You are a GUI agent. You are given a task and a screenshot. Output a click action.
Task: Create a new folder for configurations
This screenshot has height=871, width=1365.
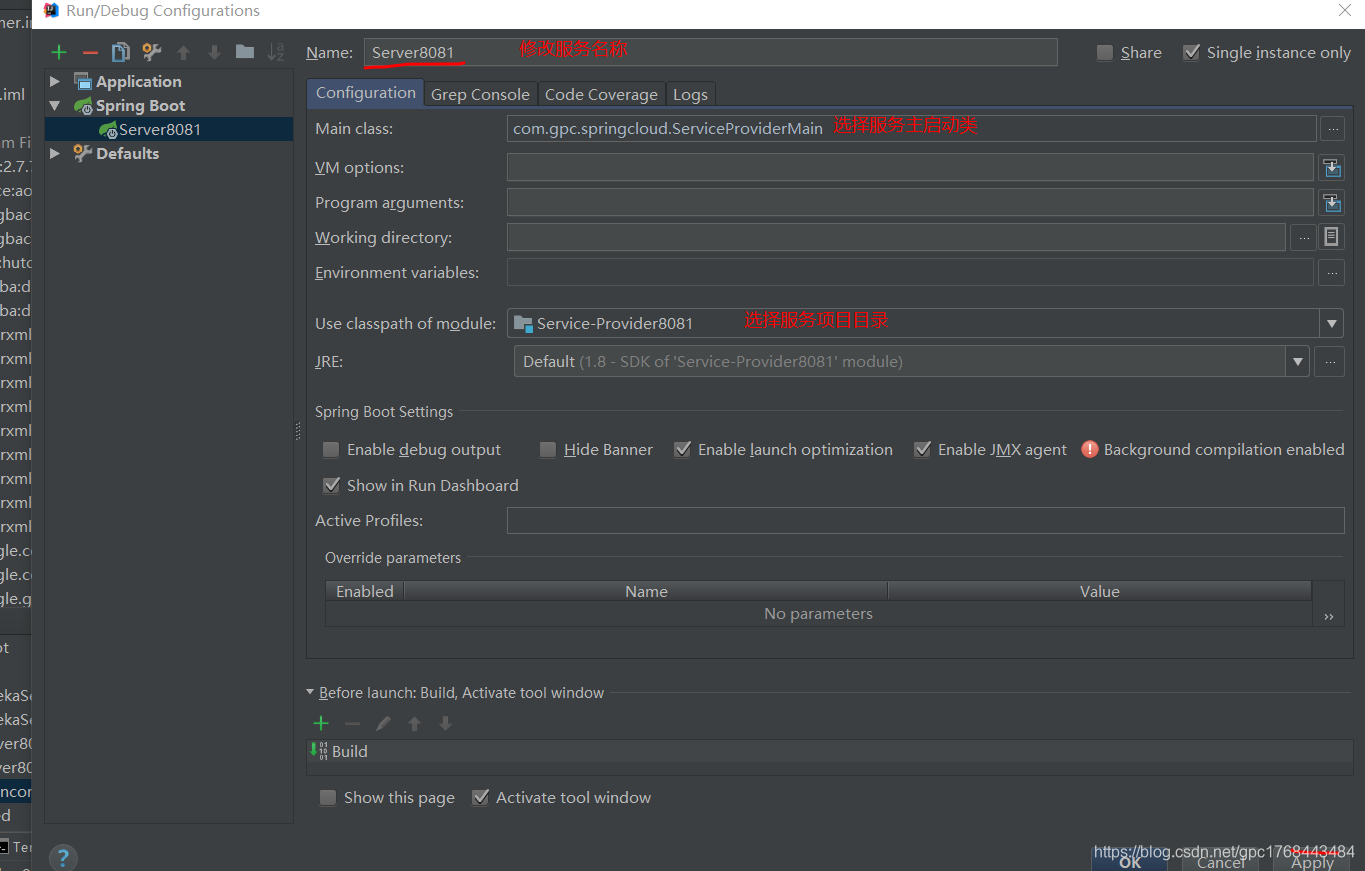pos(245,52)
